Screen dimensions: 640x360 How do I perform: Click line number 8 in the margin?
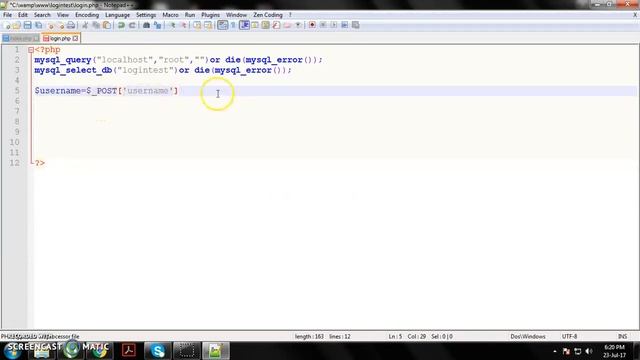pyautogui.click(x=17, y=122)
